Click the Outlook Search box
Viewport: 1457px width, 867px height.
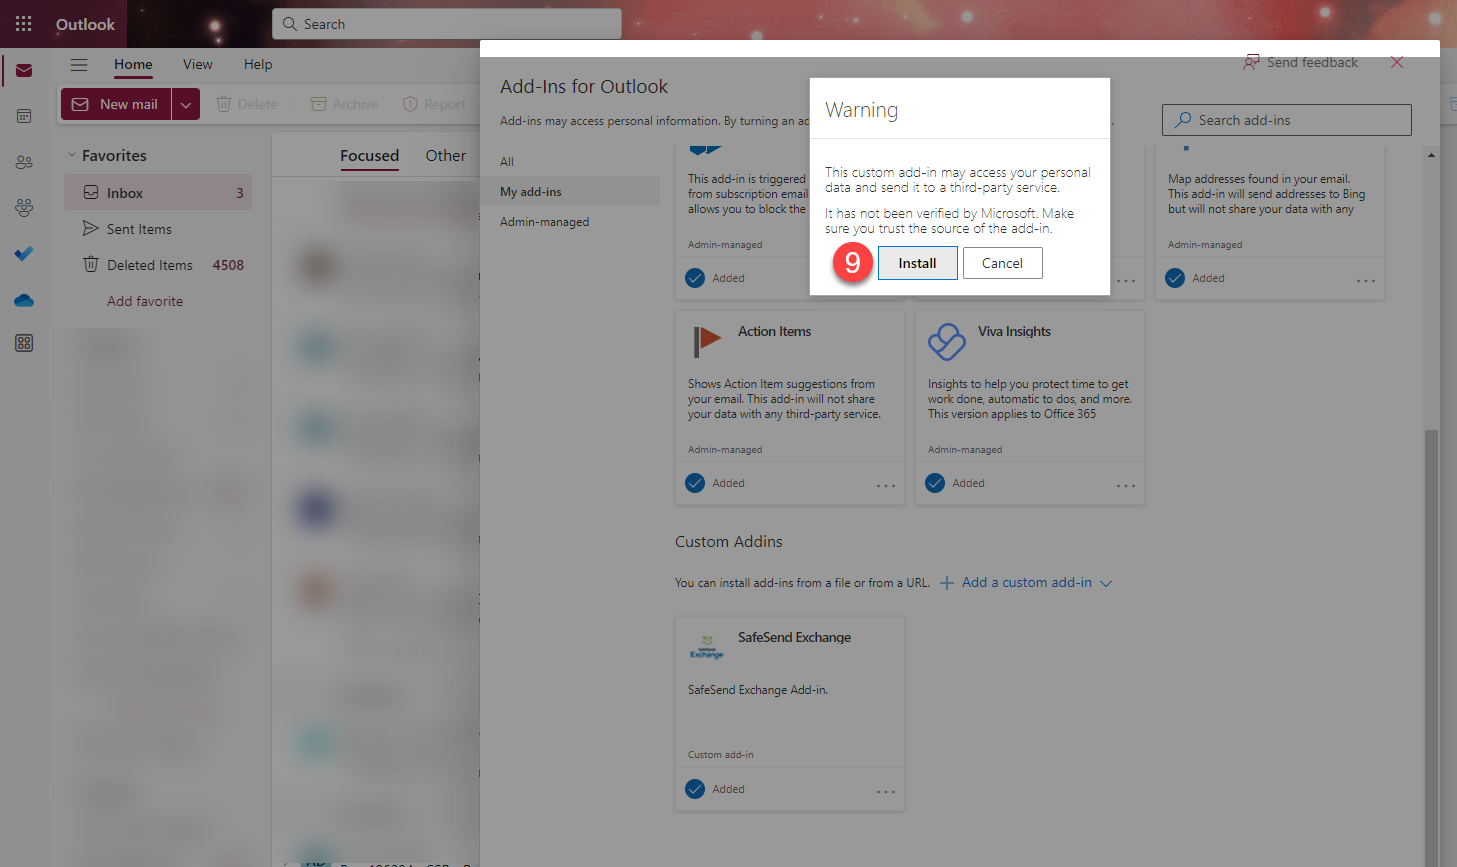tap(447, 24)
